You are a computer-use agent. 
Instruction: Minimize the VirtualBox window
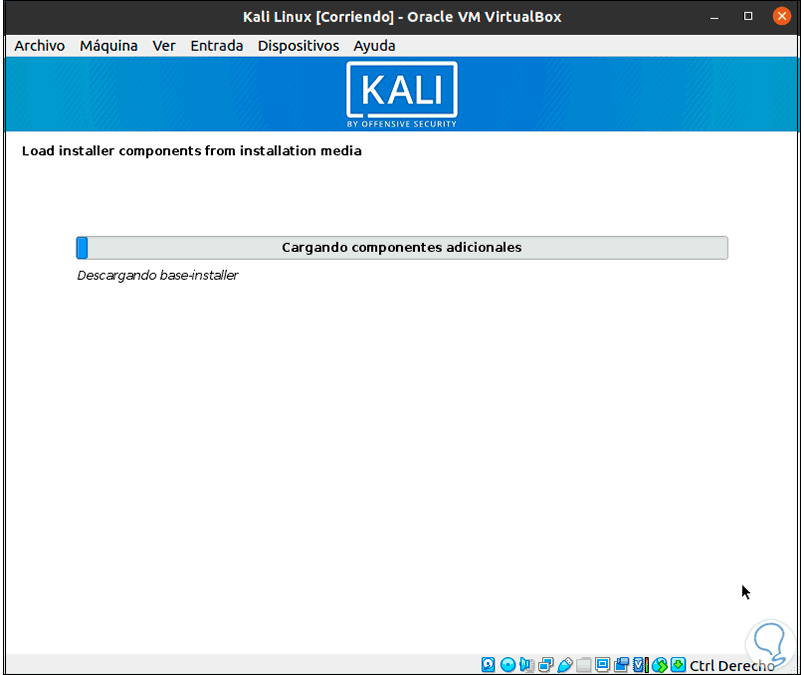(714, 16)
